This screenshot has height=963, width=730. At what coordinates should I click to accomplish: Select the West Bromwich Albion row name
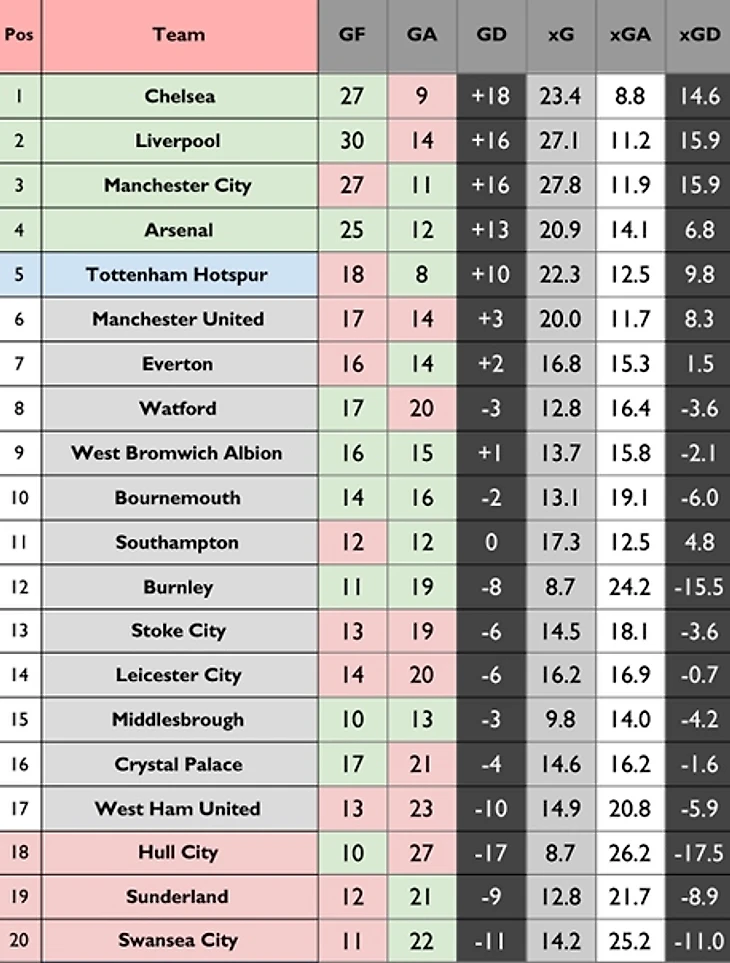point(179,453)
